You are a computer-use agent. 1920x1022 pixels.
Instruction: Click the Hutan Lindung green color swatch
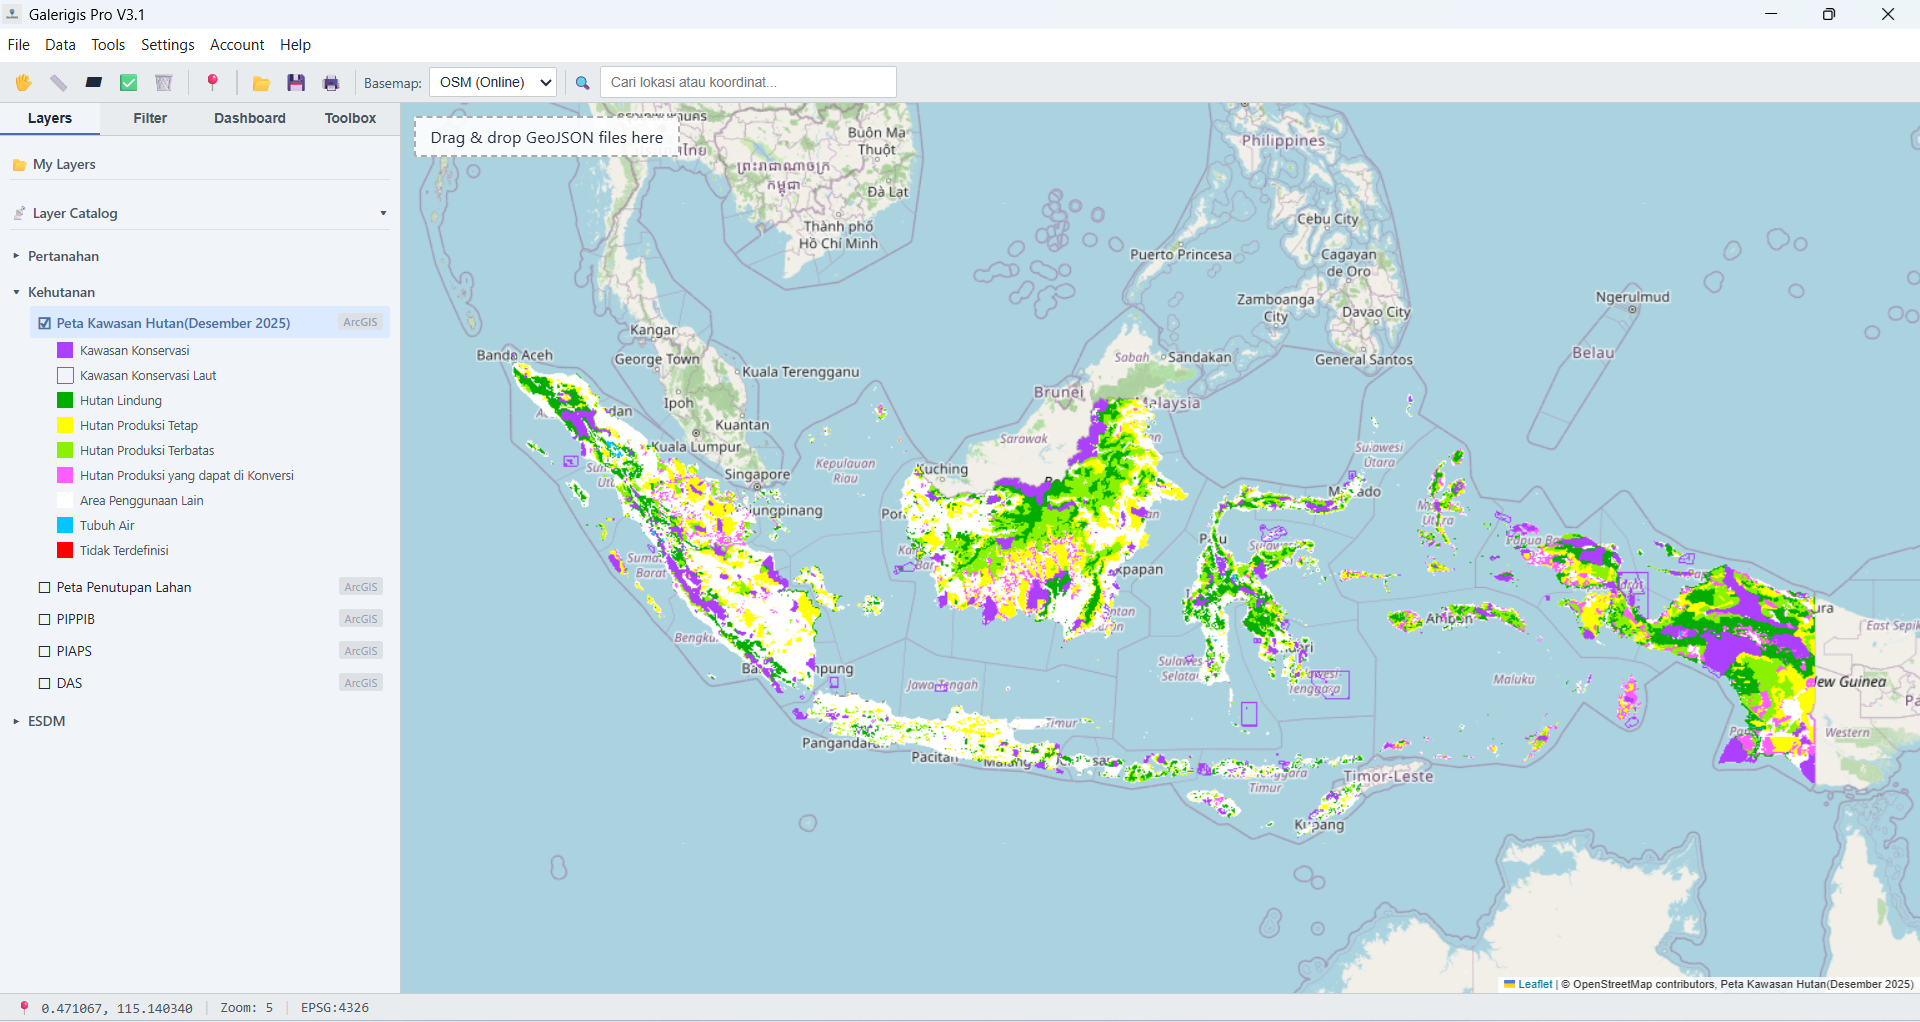pyautogui.click(x=65, y=400)
